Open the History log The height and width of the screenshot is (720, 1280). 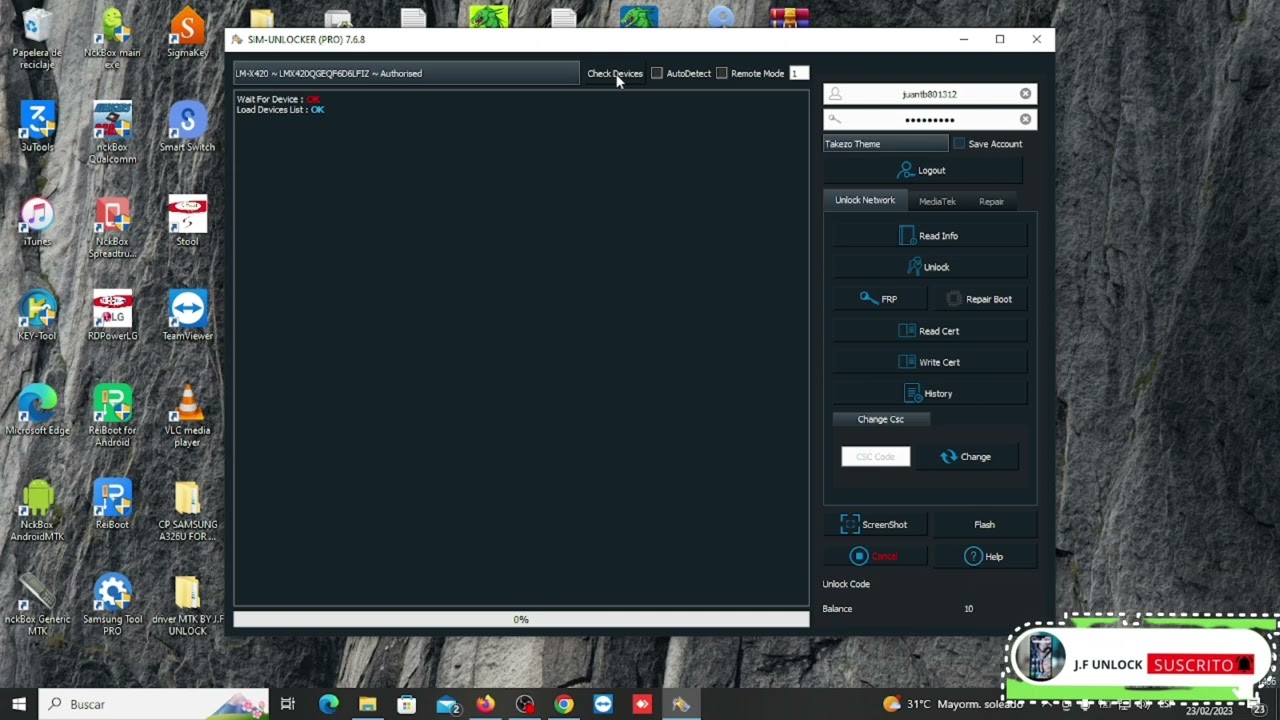[930, 394]
